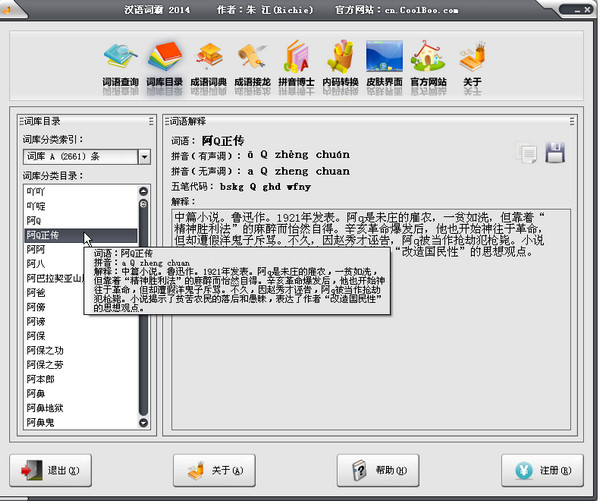Viewport: 600px width, 501px height.
Task: Open 拼音博士 pinyin doctor icon
Action: pyautogui.click(x=297, y=64)
